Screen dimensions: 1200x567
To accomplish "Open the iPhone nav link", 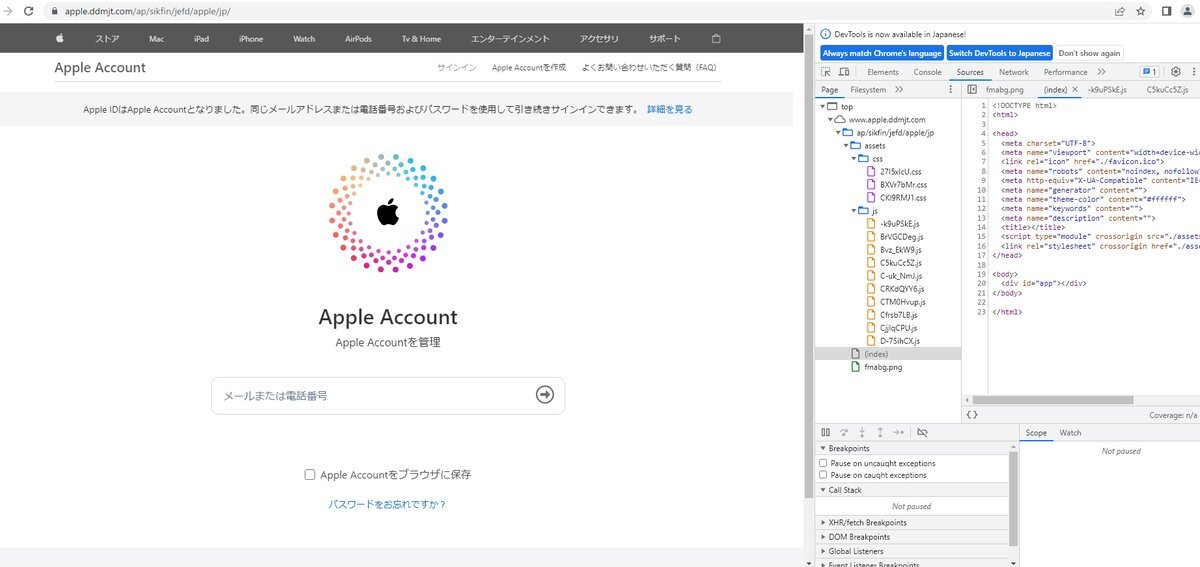I will 251,39.
